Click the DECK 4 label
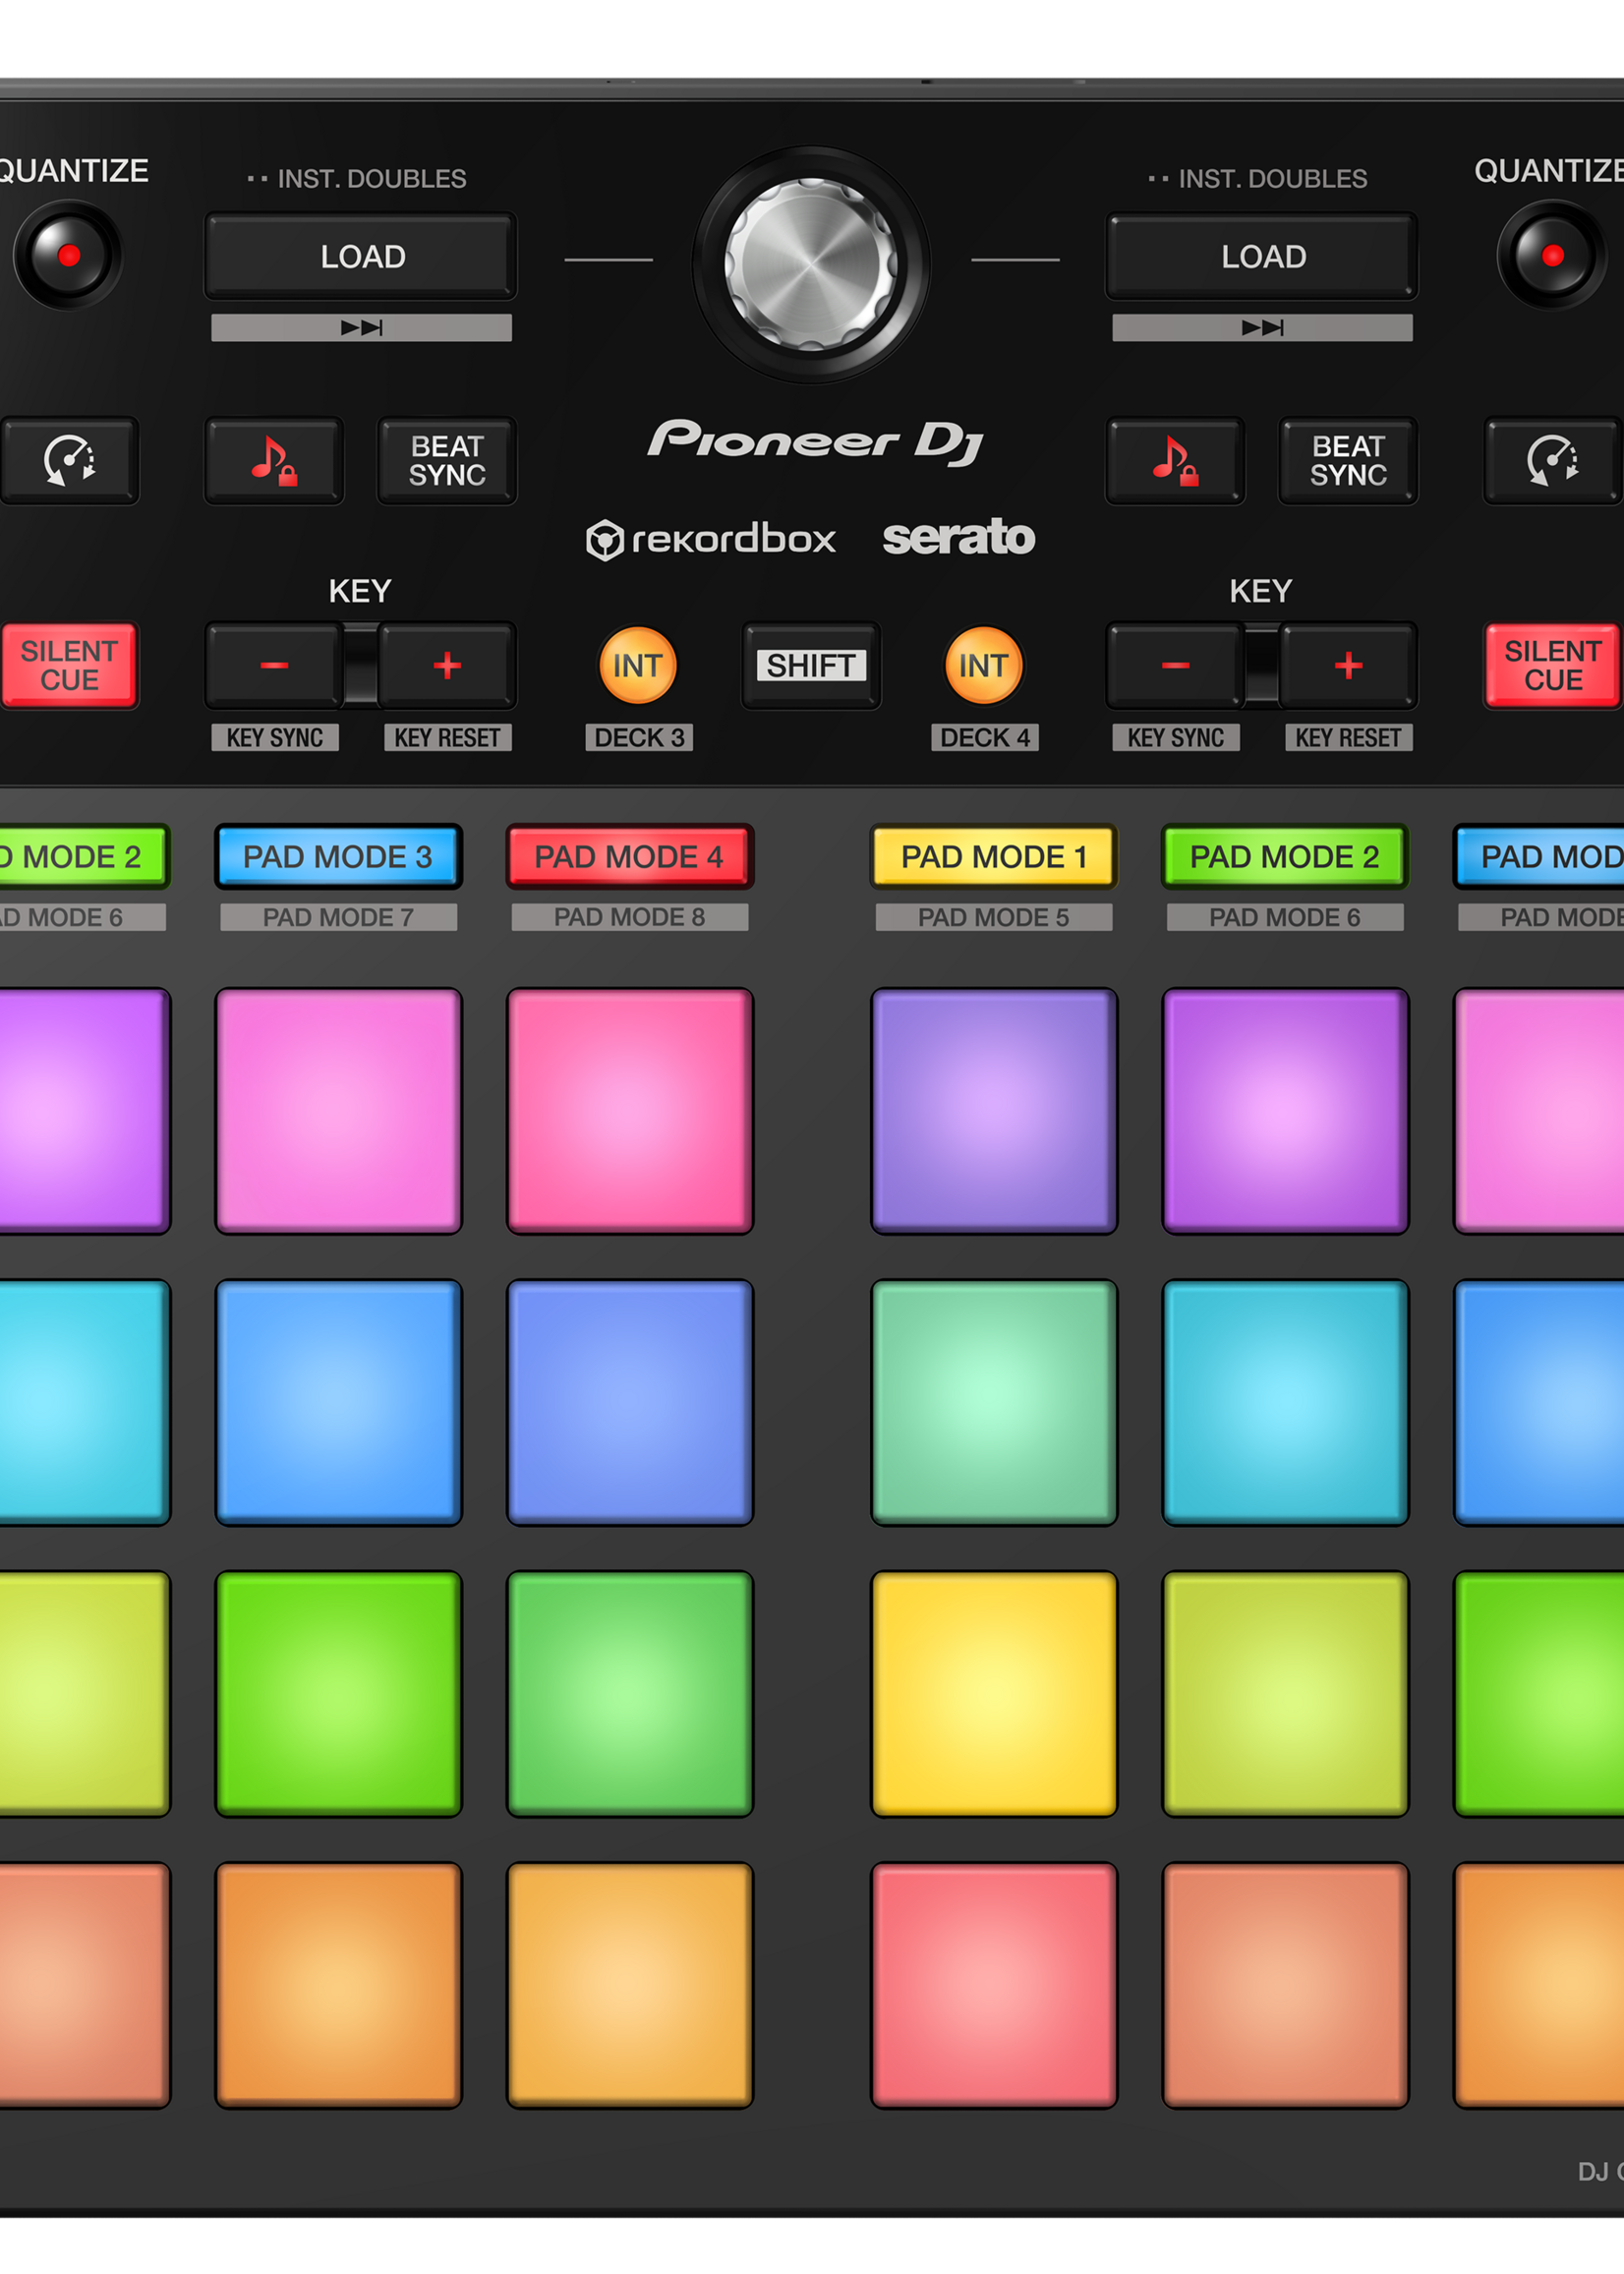Screen dimensions: 1624x2274 (985, 737)
